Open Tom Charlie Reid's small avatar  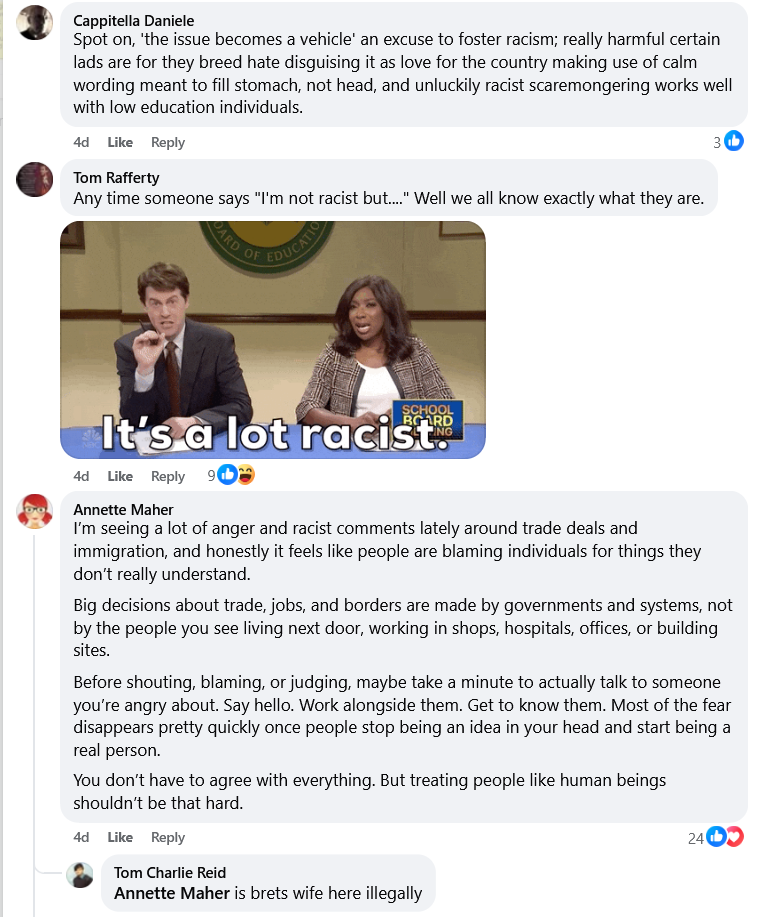(80, 875)
